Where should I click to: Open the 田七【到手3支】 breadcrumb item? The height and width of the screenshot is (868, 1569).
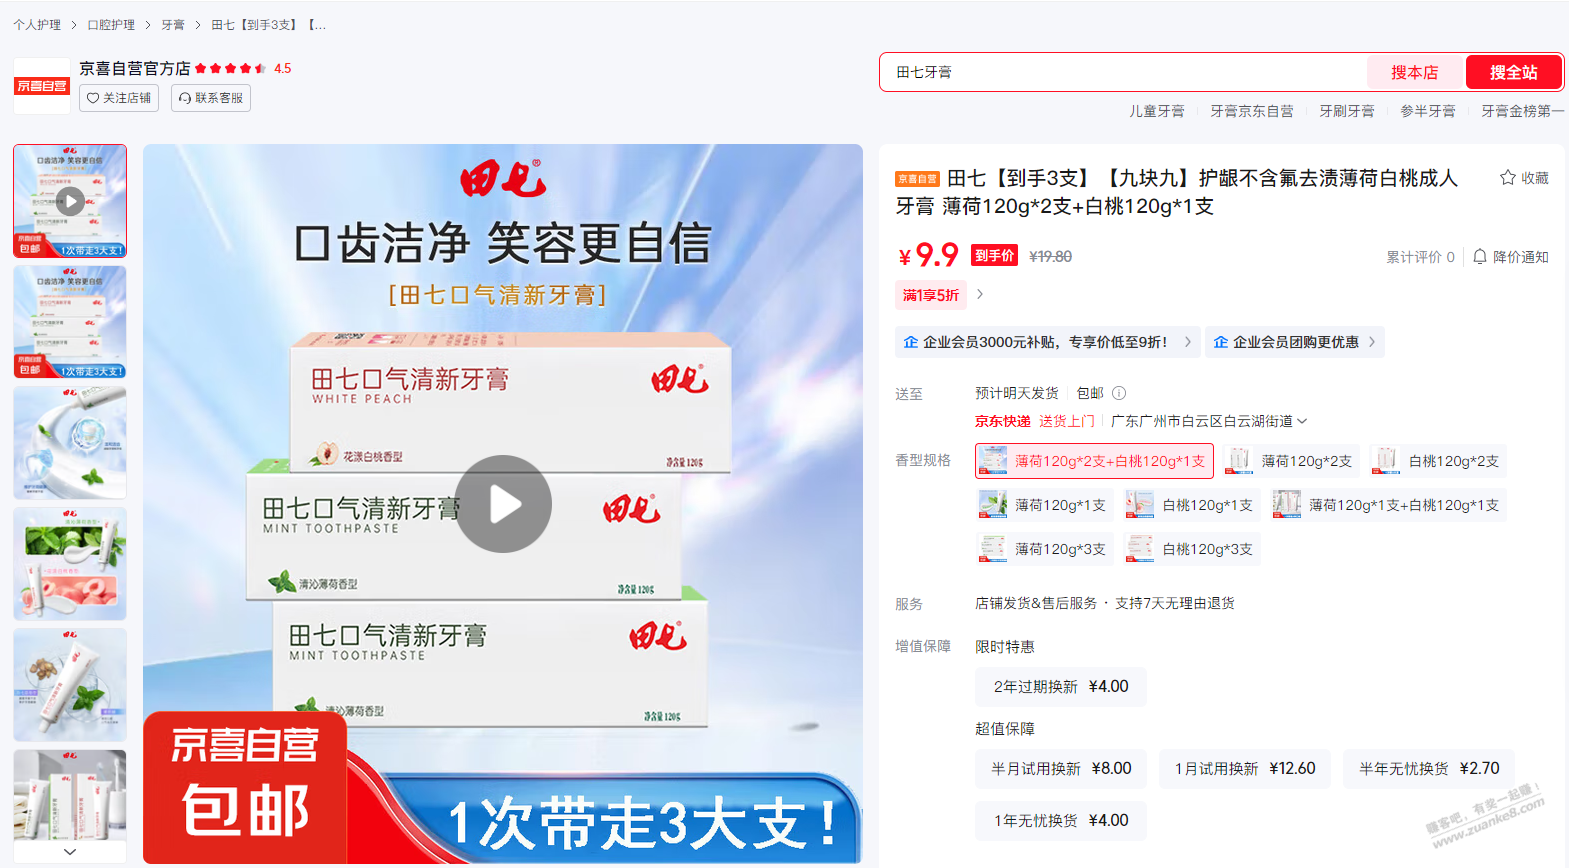pyautogui.click(x=268, y=25)
